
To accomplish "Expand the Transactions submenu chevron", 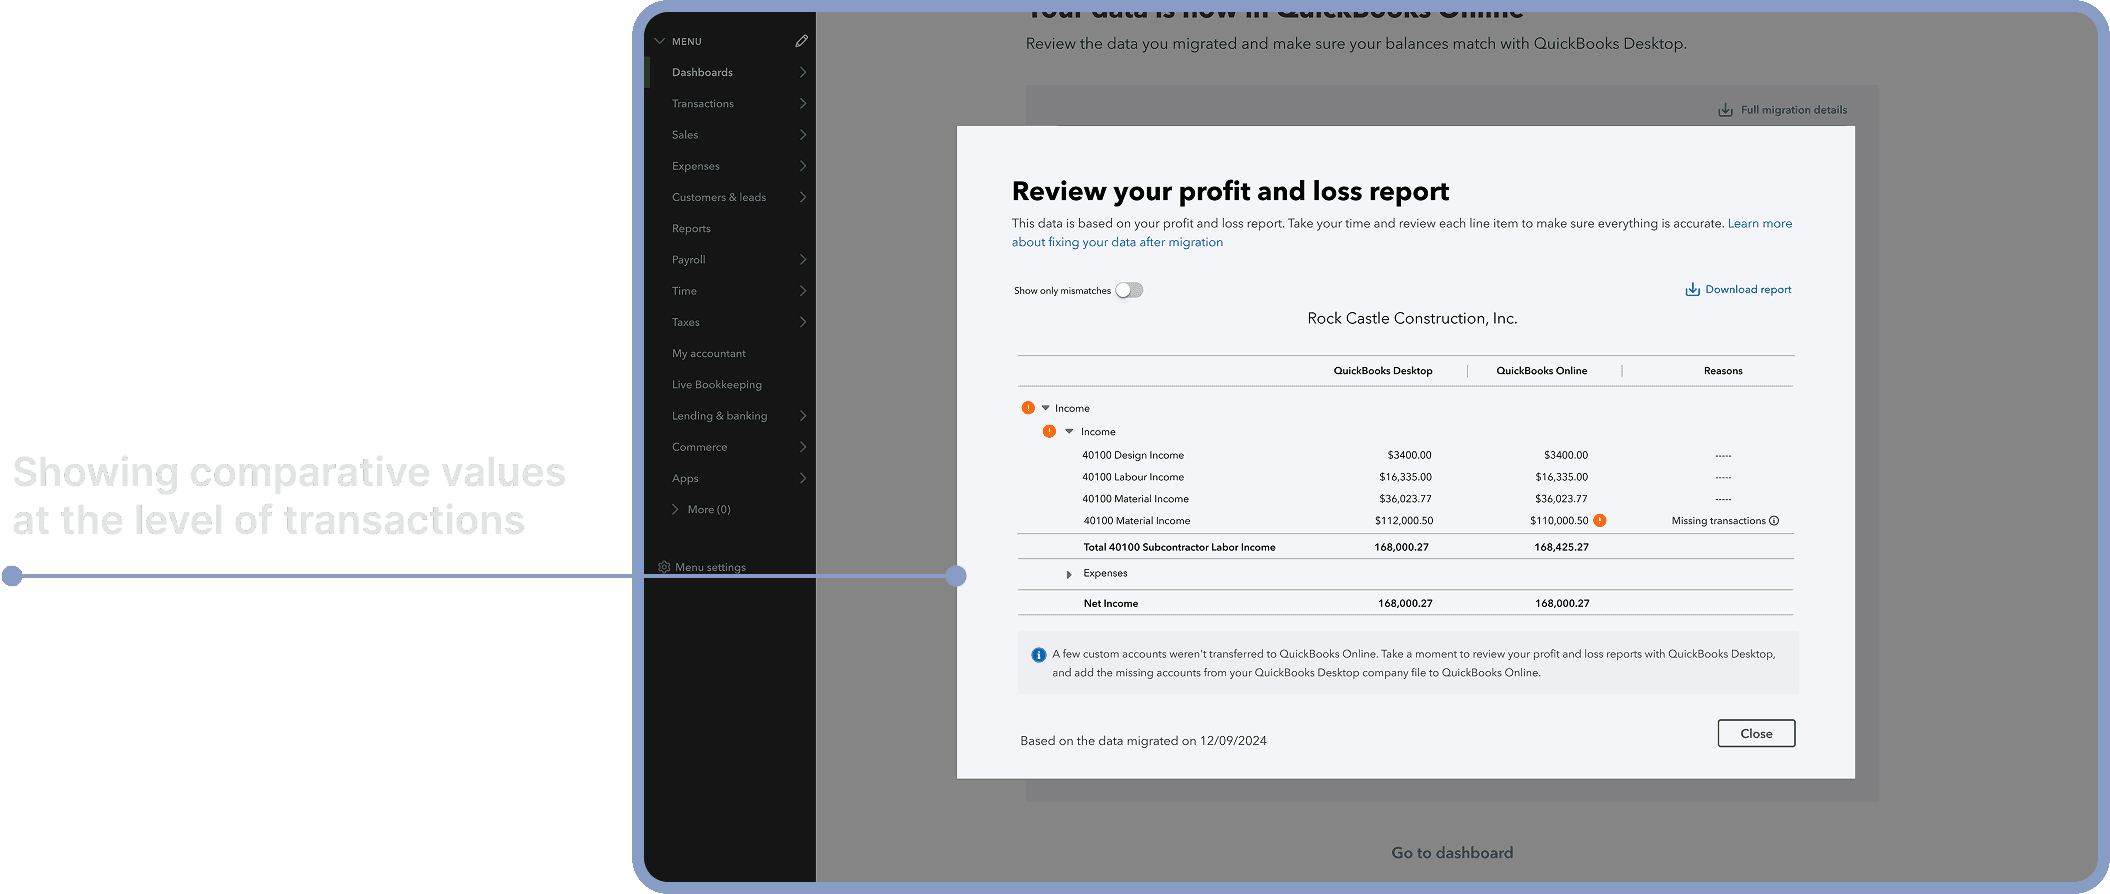I will click(803, 103).
